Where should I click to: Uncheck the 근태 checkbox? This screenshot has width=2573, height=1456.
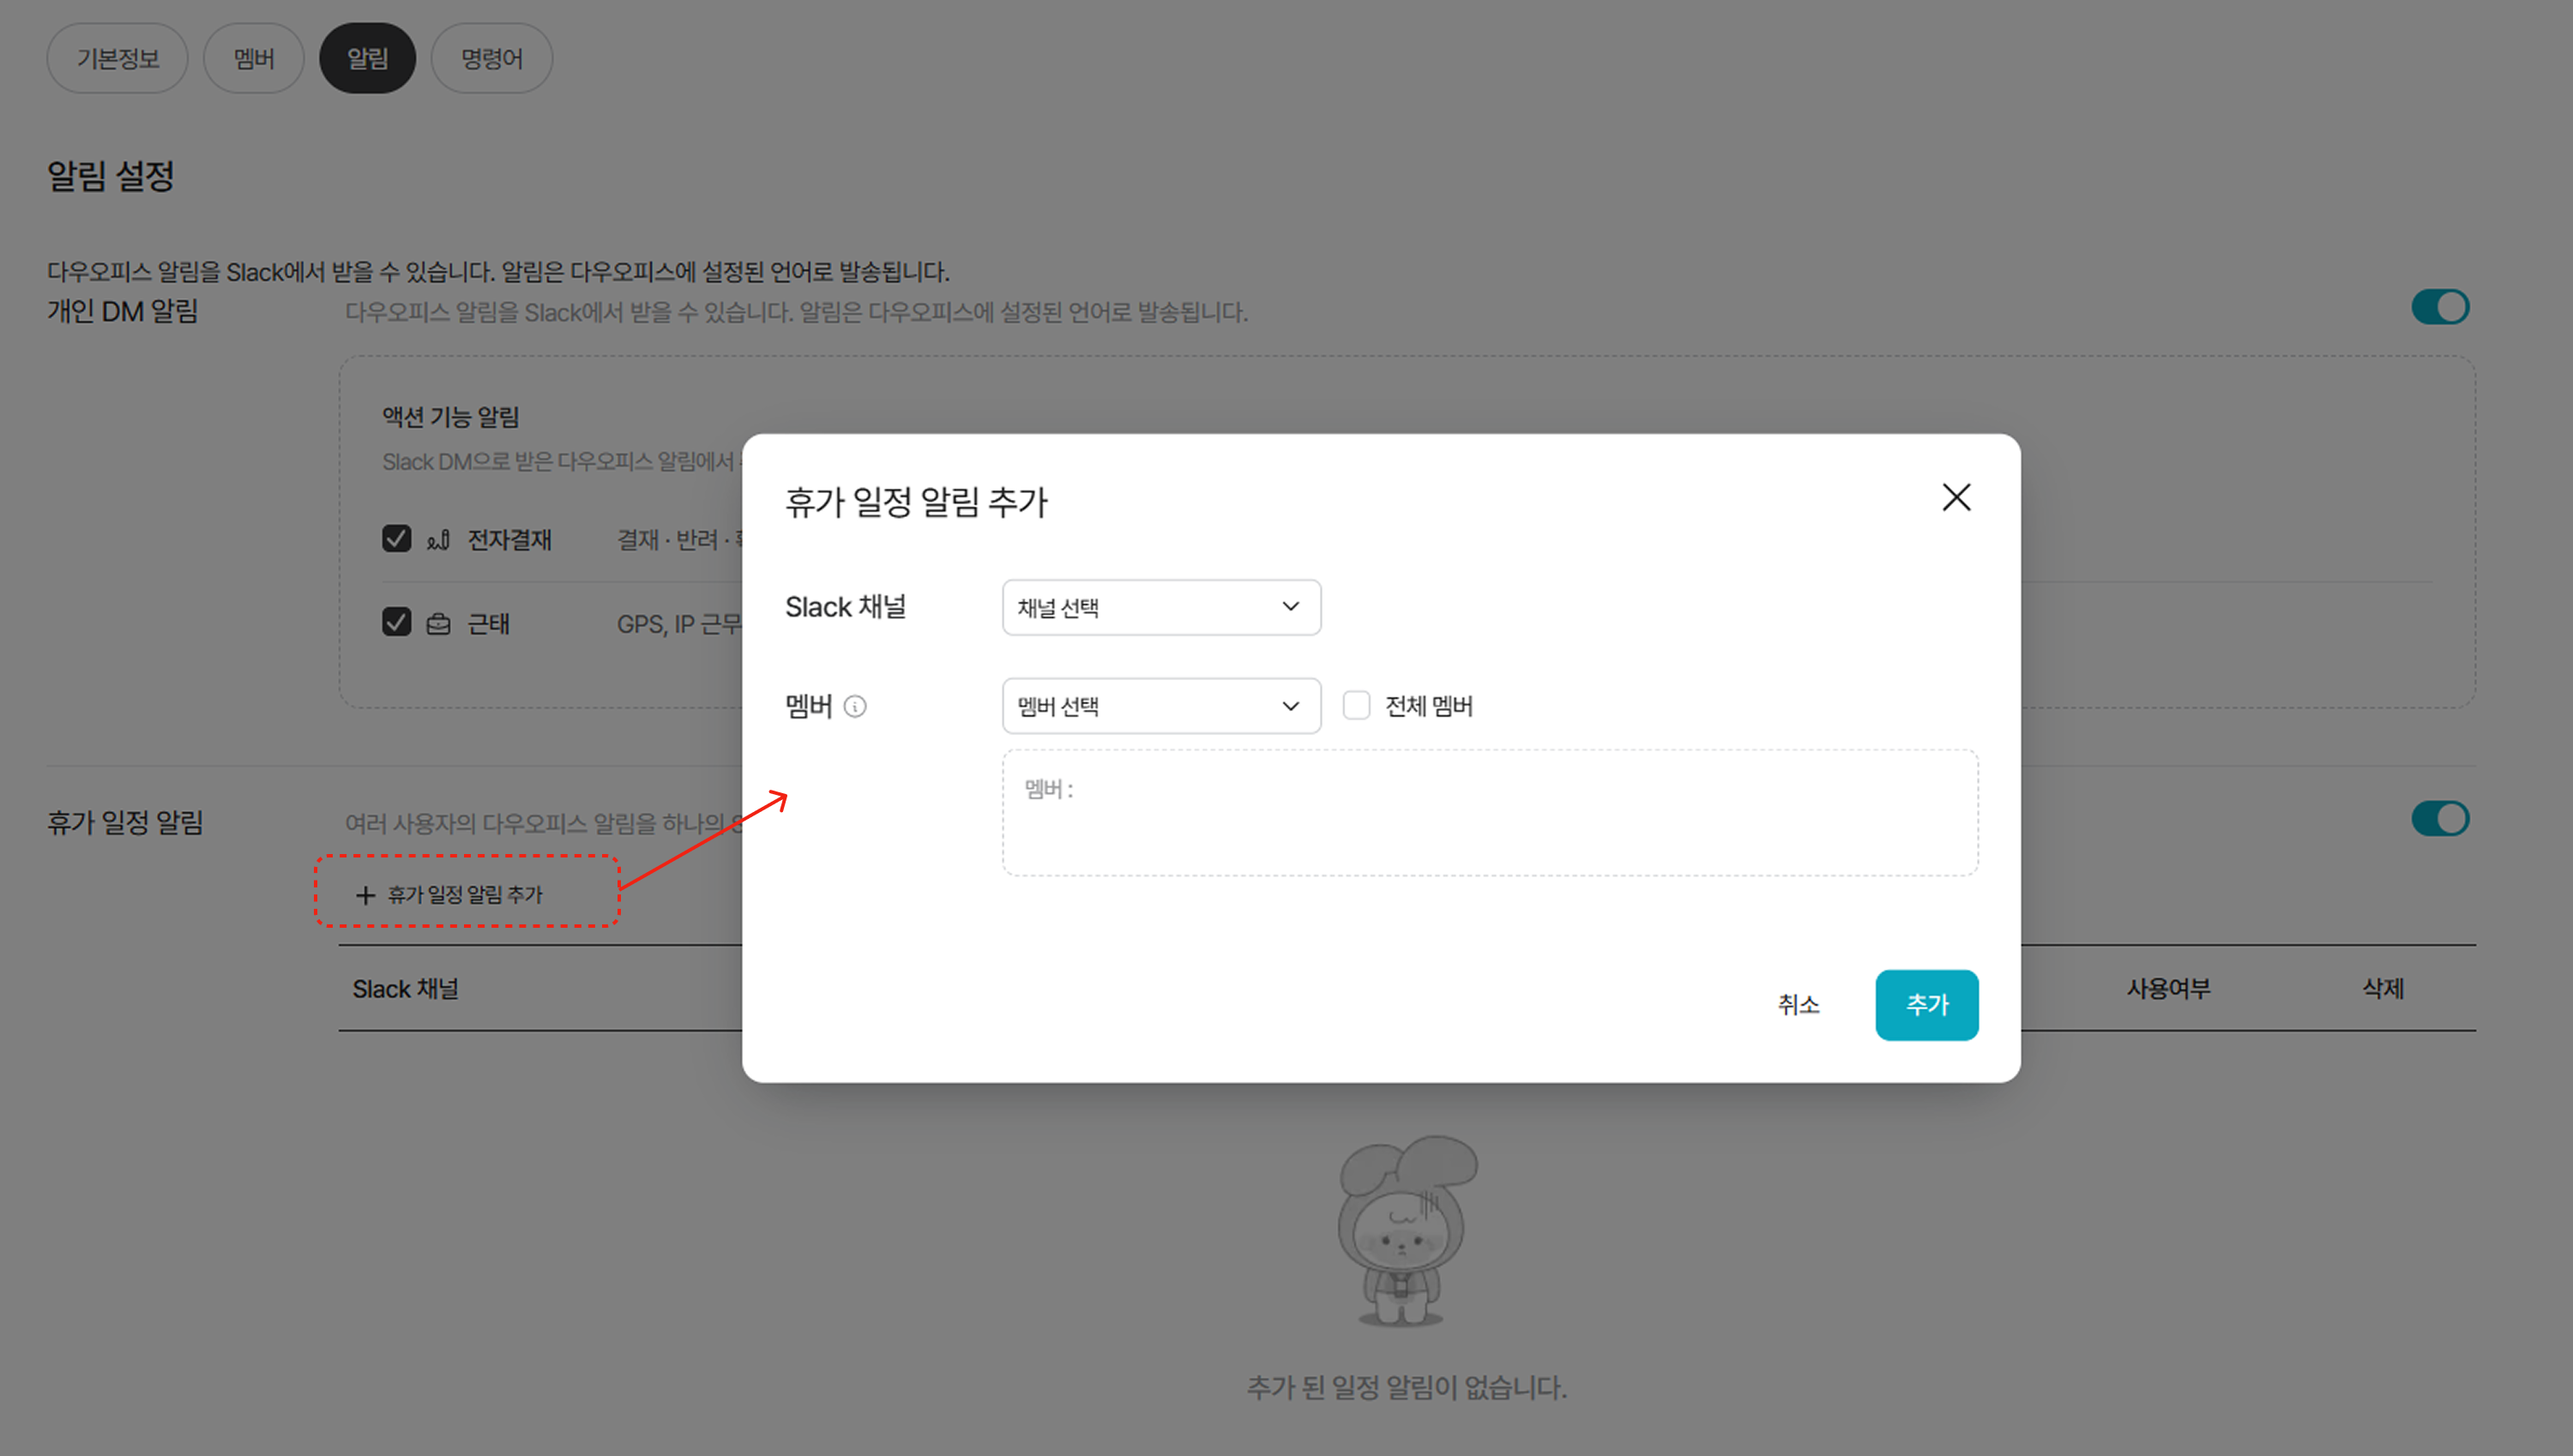point(396,622)
